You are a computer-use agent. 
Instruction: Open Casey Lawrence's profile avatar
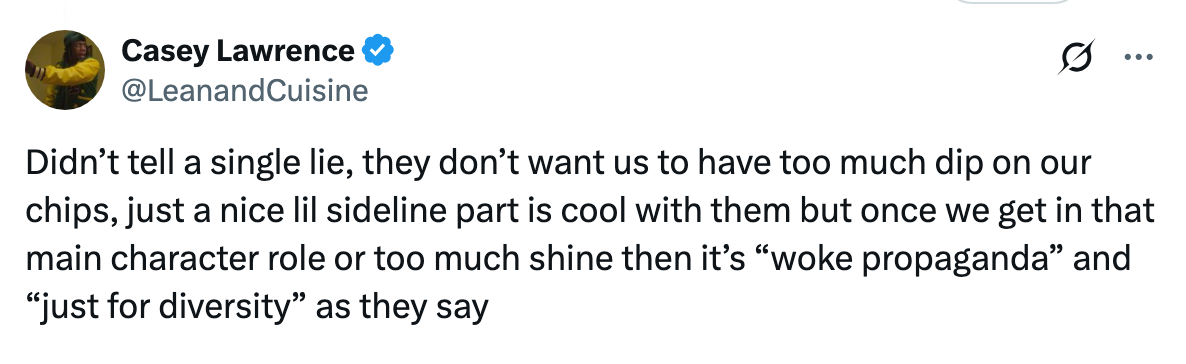65,70
